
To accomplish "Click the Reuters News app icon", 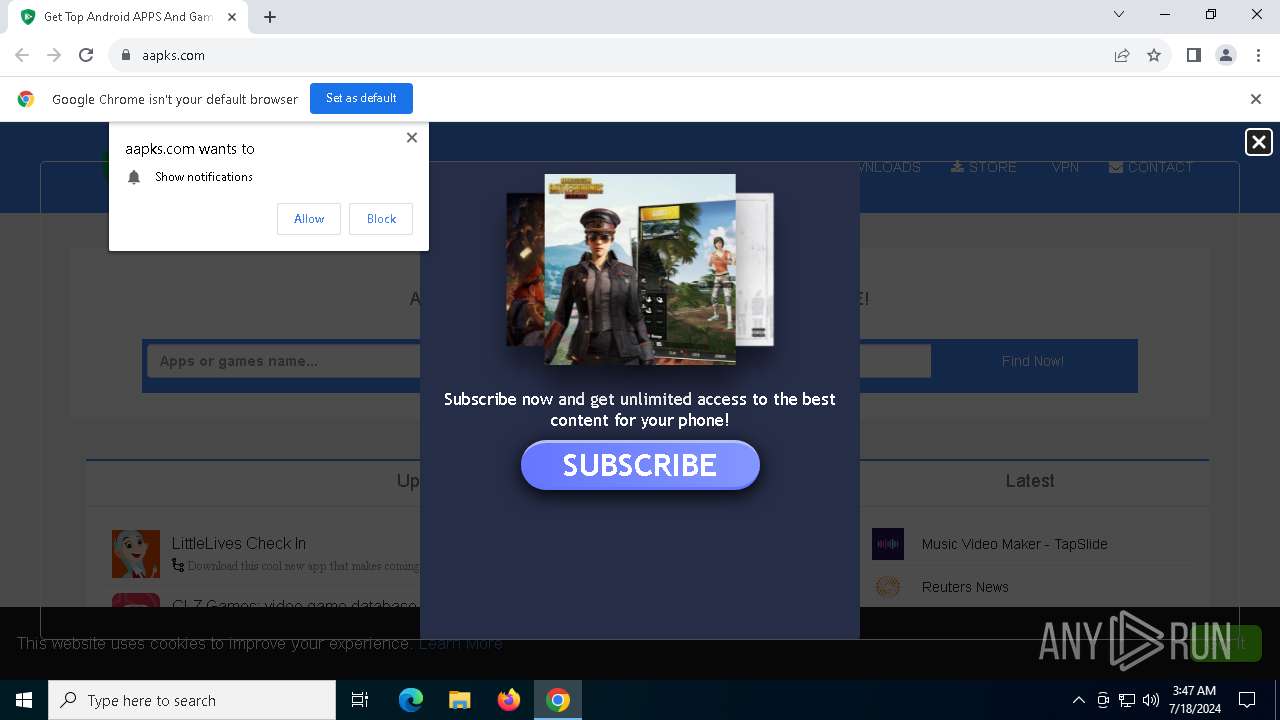I will 888,587.
